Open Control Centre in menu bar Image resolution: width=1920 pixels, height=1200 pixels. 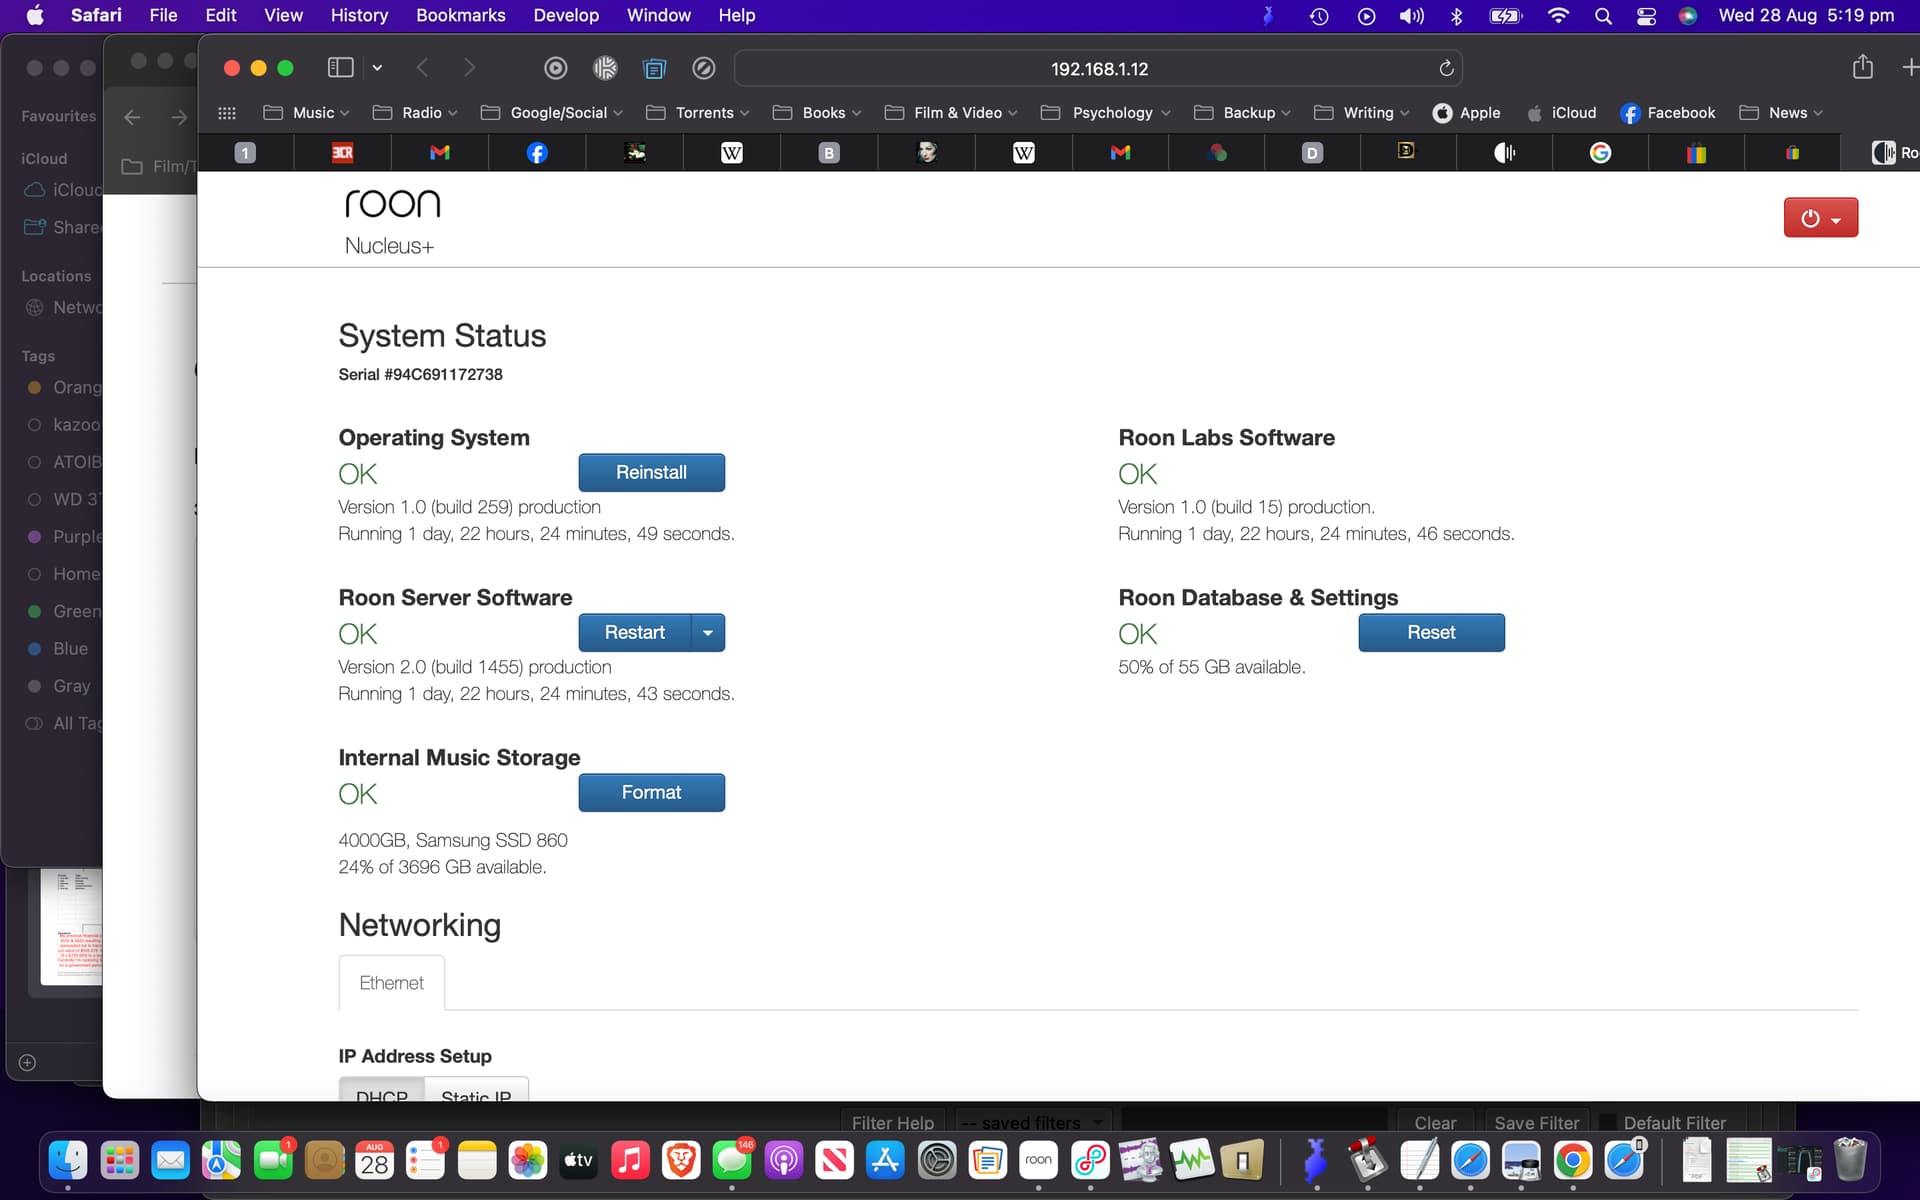point(1646,15)
